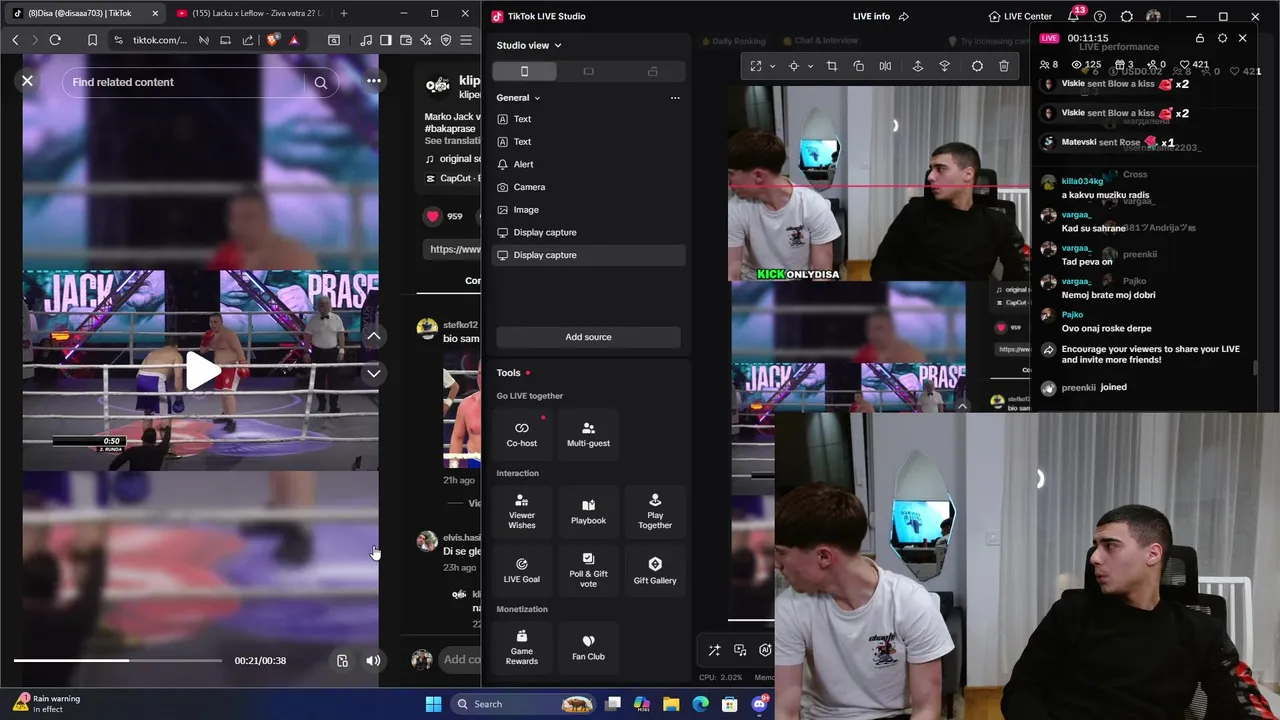The height and width of the screenshot is (720, 1280).
Task: Click the share arrow next to LIVE info
Action: 904,16
